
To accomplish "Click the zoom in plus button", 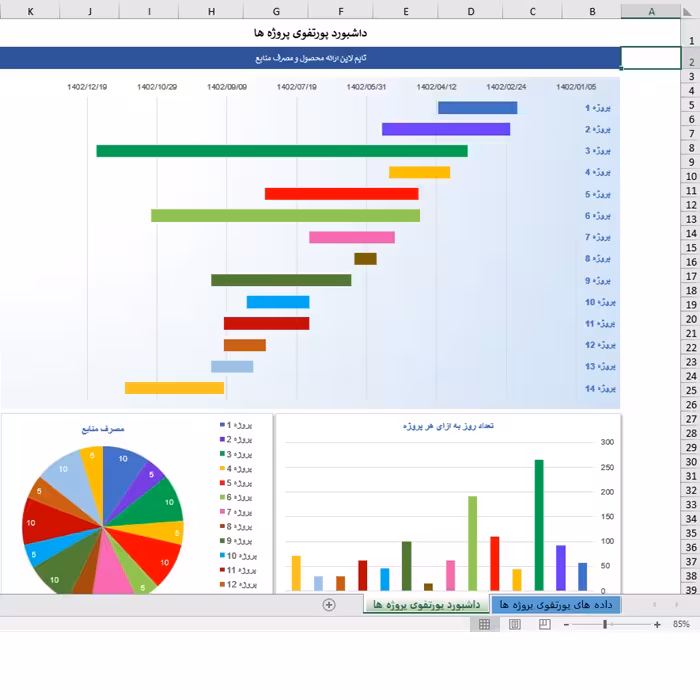I will [x=657, y=624].
